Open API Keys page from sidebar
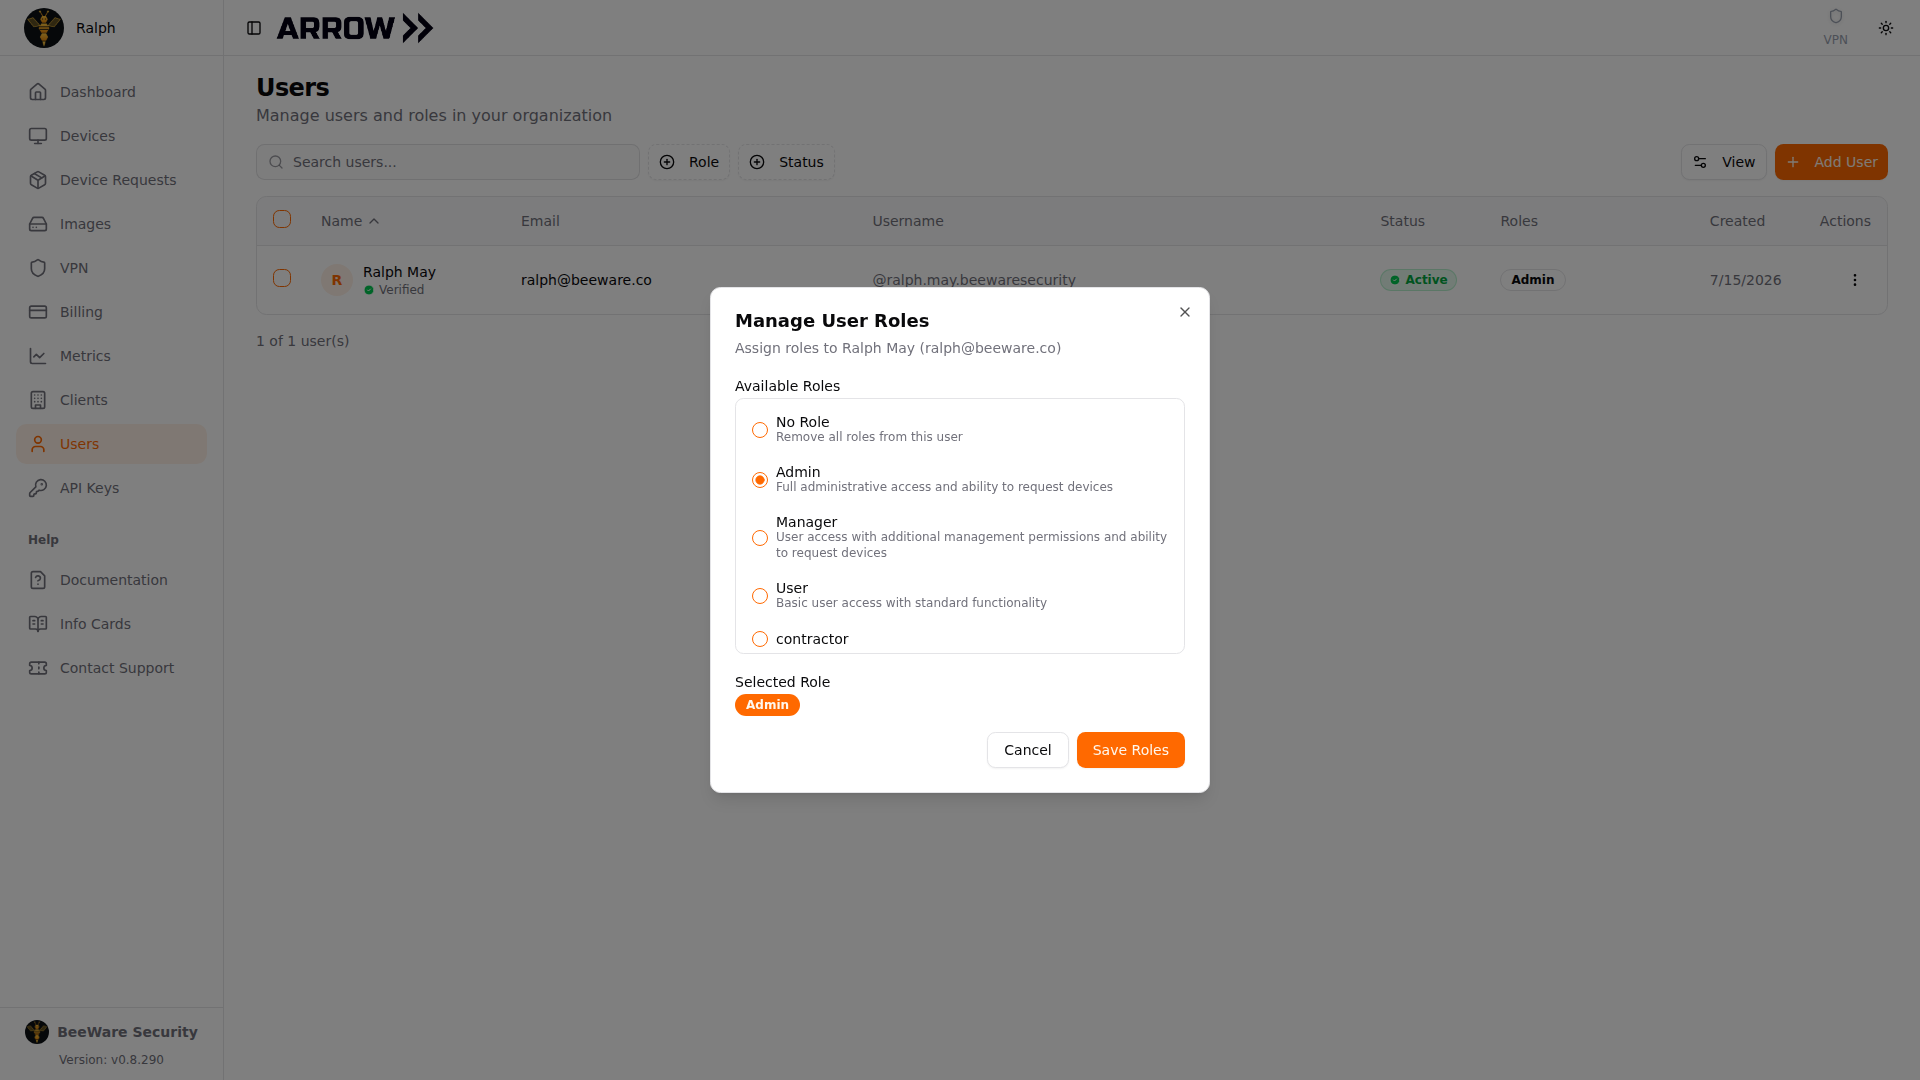The width and height of the screenshot is (1920, 1080). pos(111,488)
